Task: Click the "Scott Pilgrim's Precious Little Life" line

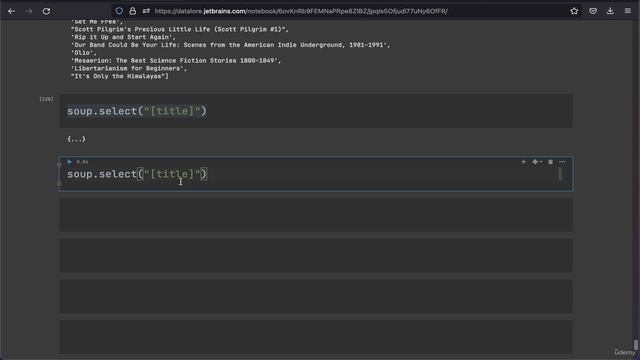Action: 180,29
